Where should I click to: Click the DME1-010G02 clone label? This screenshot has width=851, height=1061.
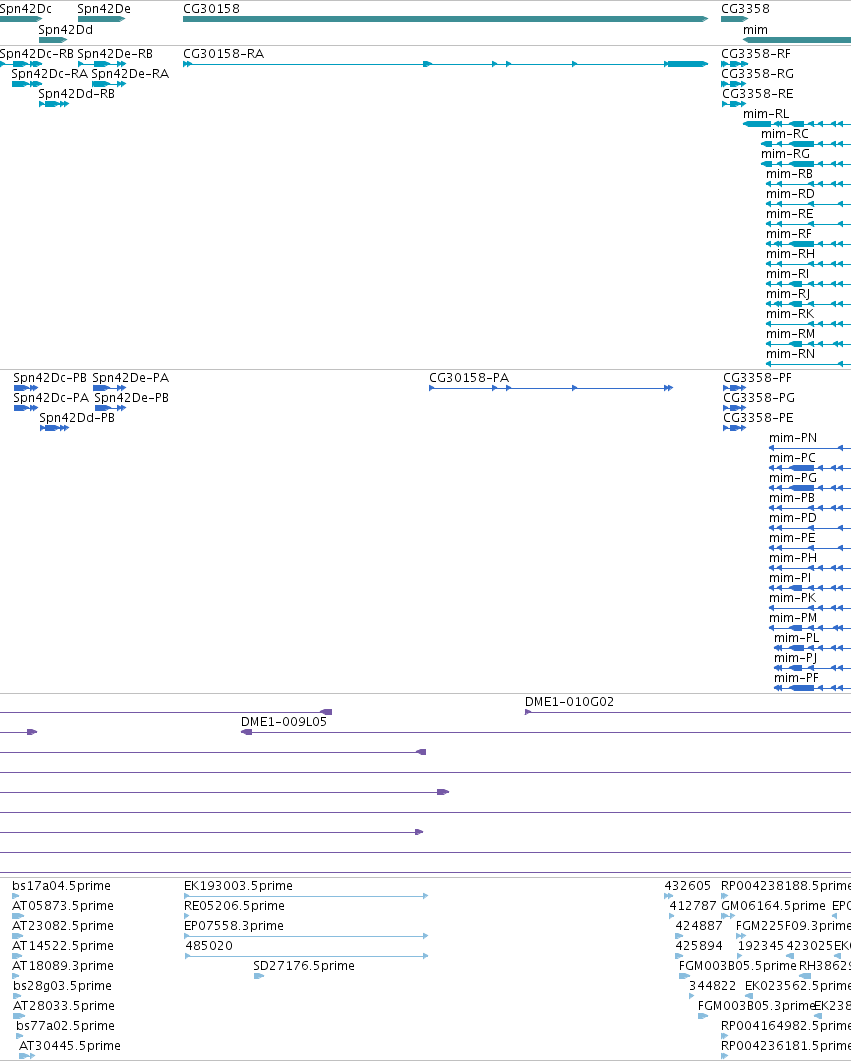point(570,702)
